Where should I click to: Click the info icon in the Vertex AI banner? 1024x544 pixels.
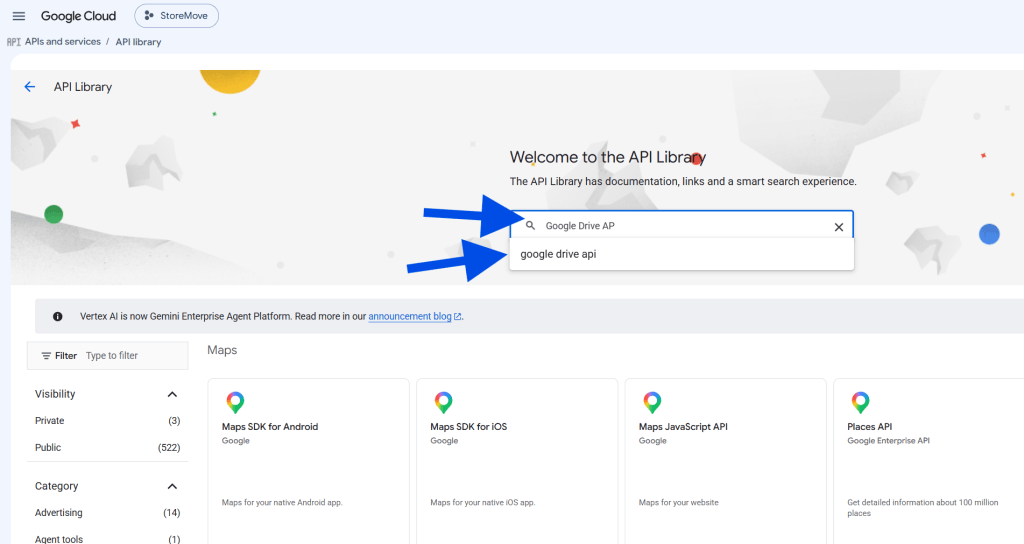[57, 316]
